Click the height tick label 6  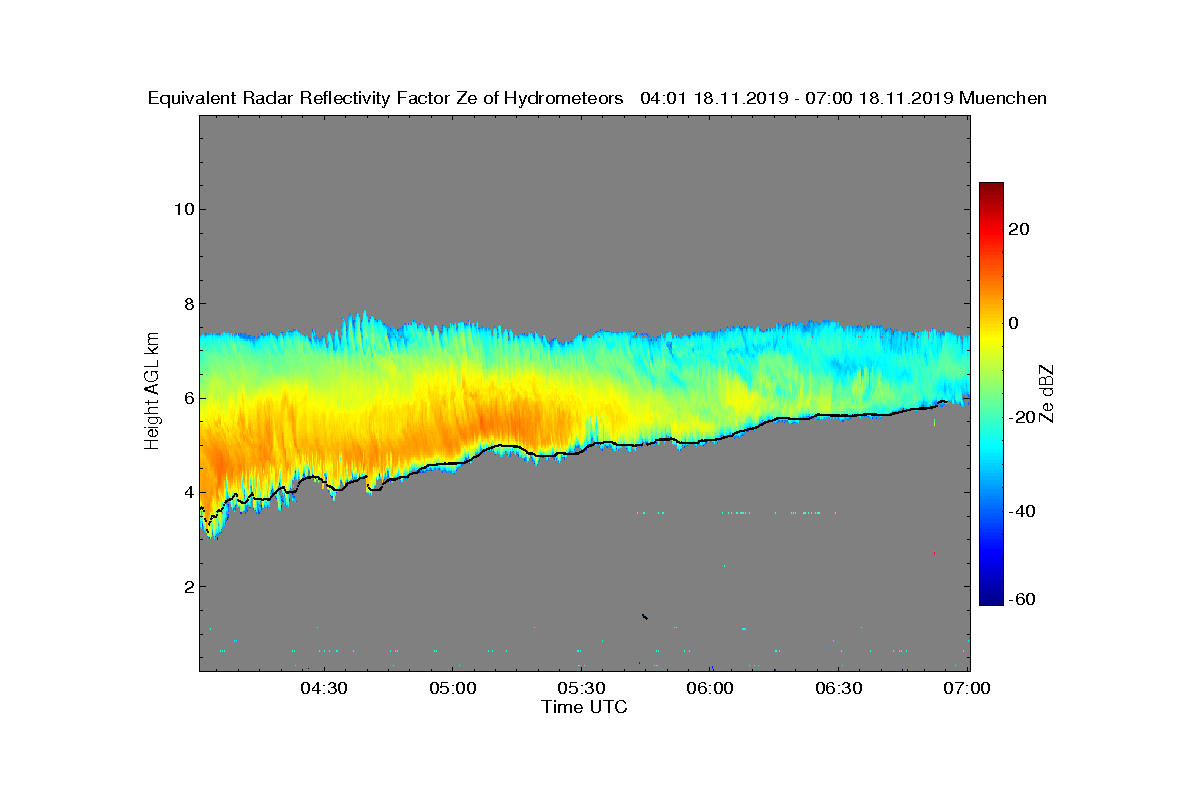(x=188, y=398)
